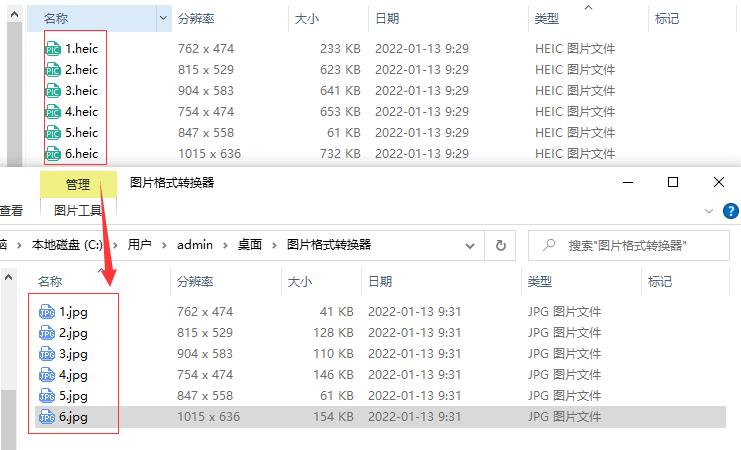This screenshot has width=741, height=450.
Task: Go to 用户 folder in breadcrumb
Action: click(x=139, y=245)
